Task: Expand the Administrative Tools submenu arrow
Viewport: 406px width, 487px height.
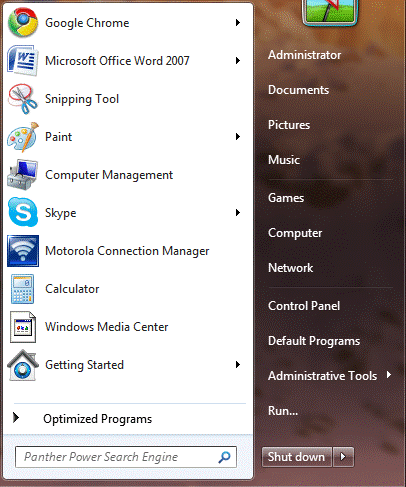Action: [x=389, y=375]
